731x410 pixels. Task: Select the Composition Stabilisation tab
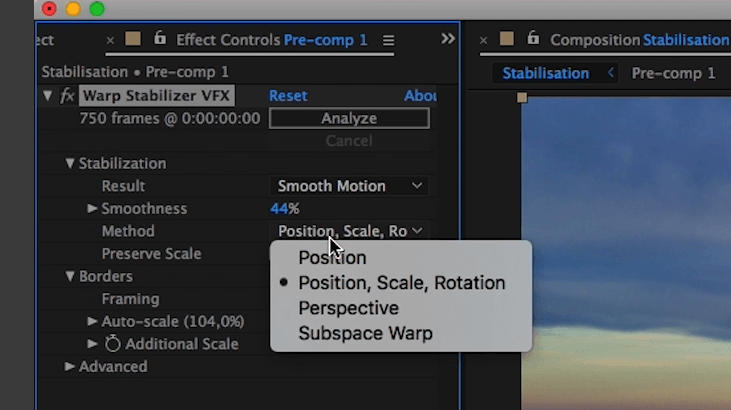click(x=640, y=40)
